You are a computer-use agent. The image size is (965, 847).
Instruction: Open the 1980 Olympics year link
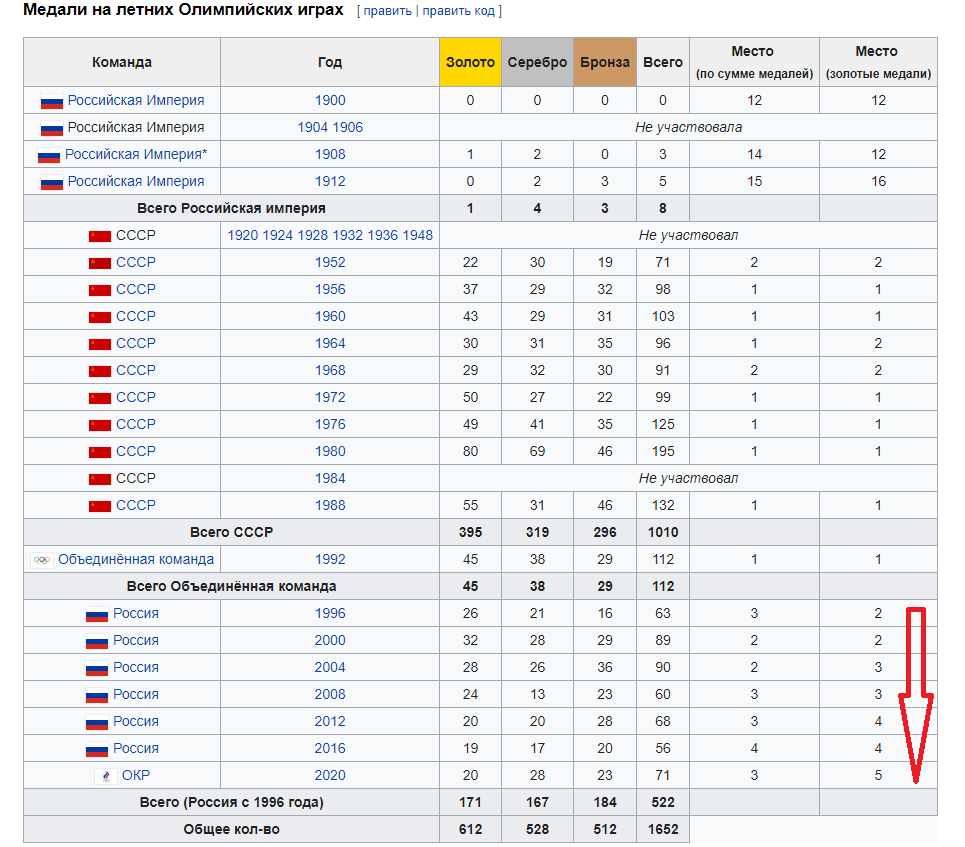[x=330, y=451]
